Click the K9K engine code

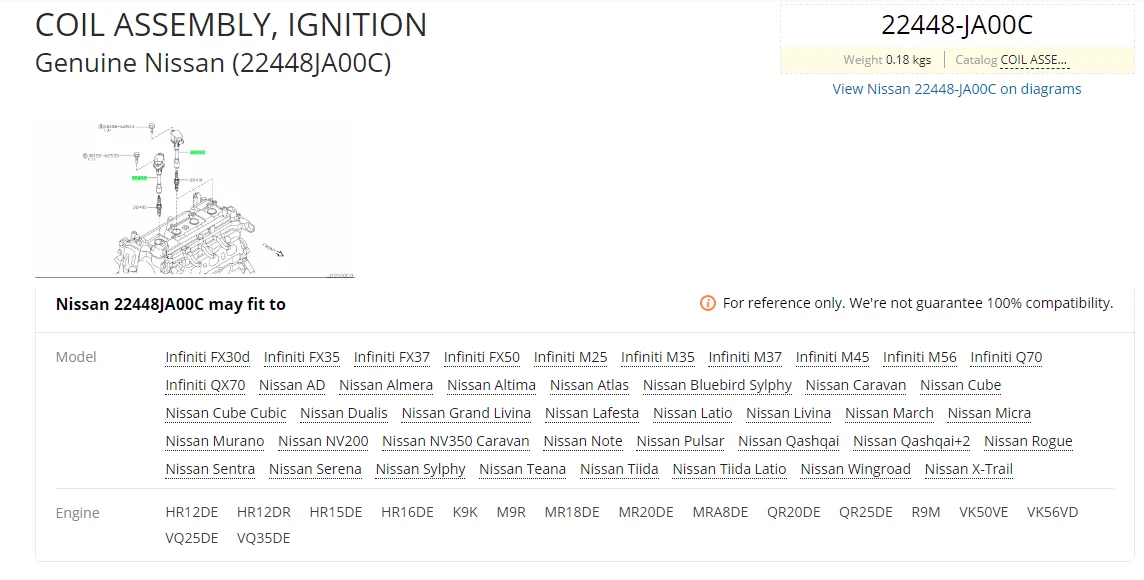pos(465,512)
